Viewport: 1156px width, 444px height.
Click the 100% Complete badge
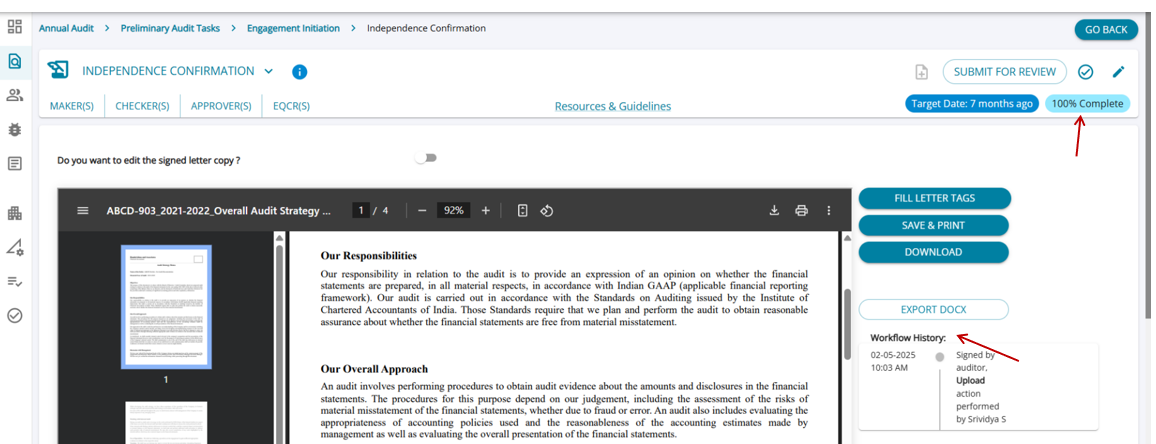pyautogui.click(x=1087, y=104)
